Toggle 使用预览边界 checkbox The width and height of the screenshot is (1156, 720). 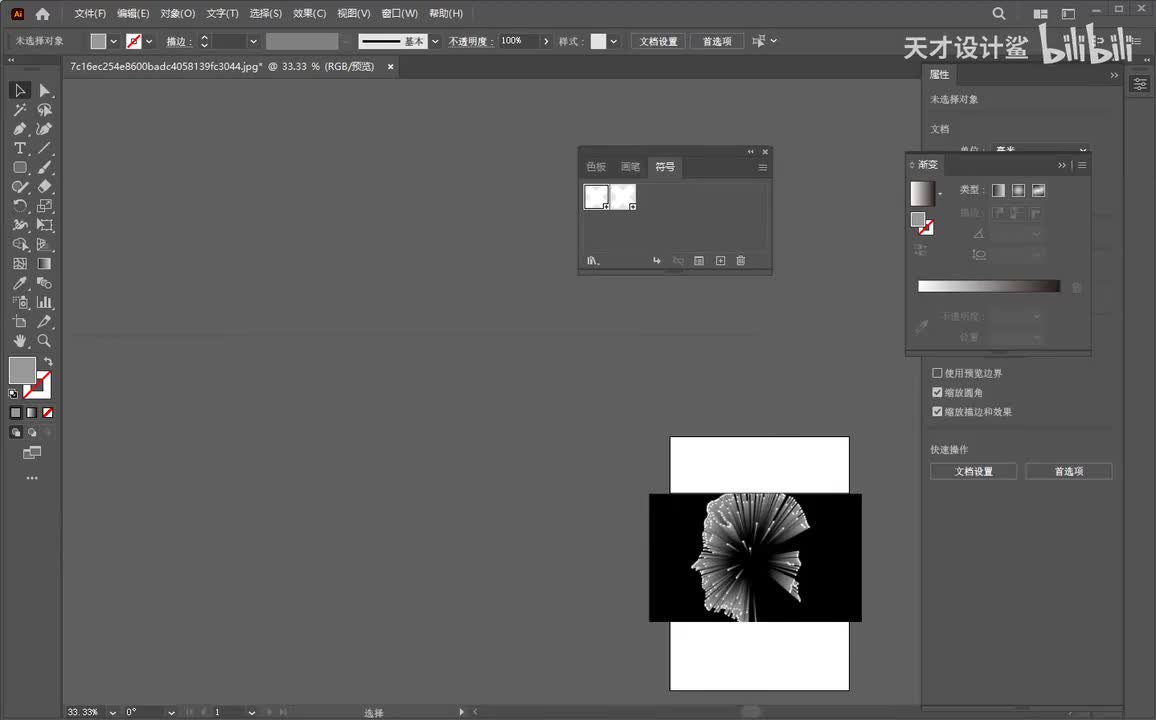[937, 373]
